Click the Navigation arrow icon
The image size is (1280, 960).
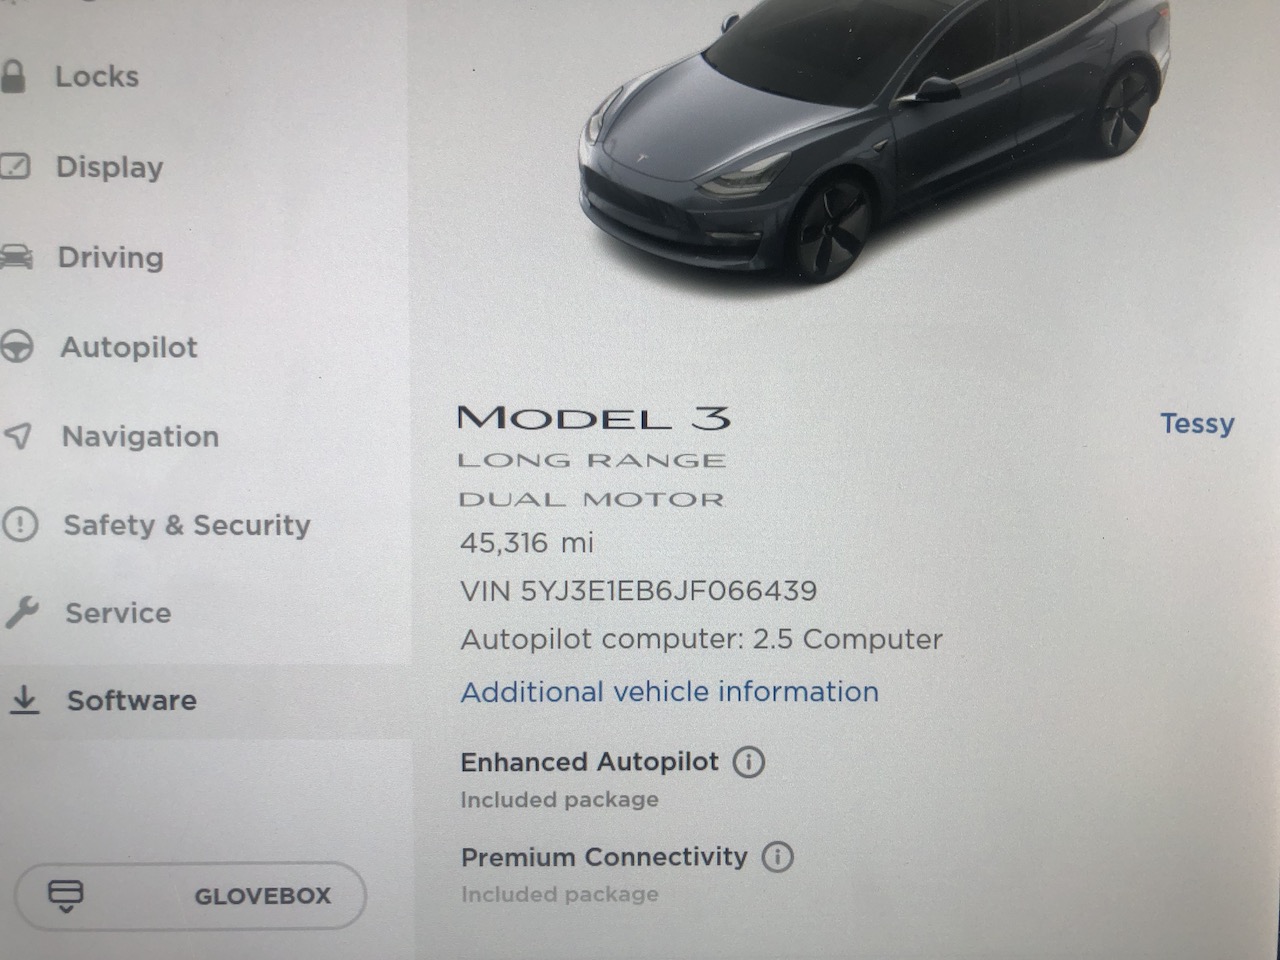coord(19,436)
